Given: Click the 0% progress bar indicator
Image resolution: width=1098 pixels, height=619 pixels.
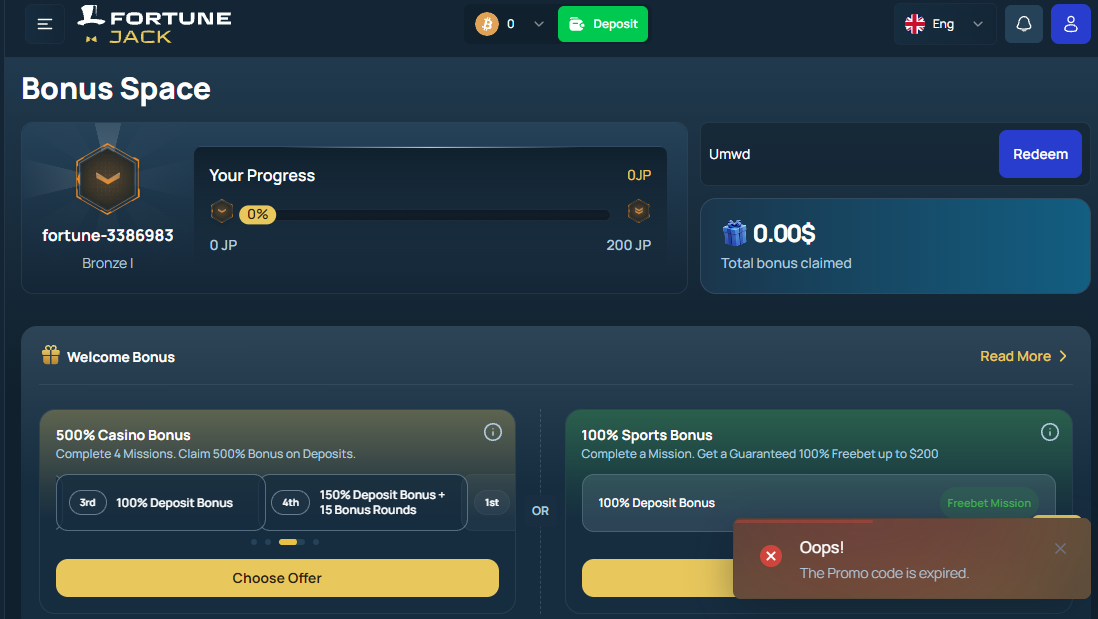Looking at the screenshot, I should coord(258,214).
